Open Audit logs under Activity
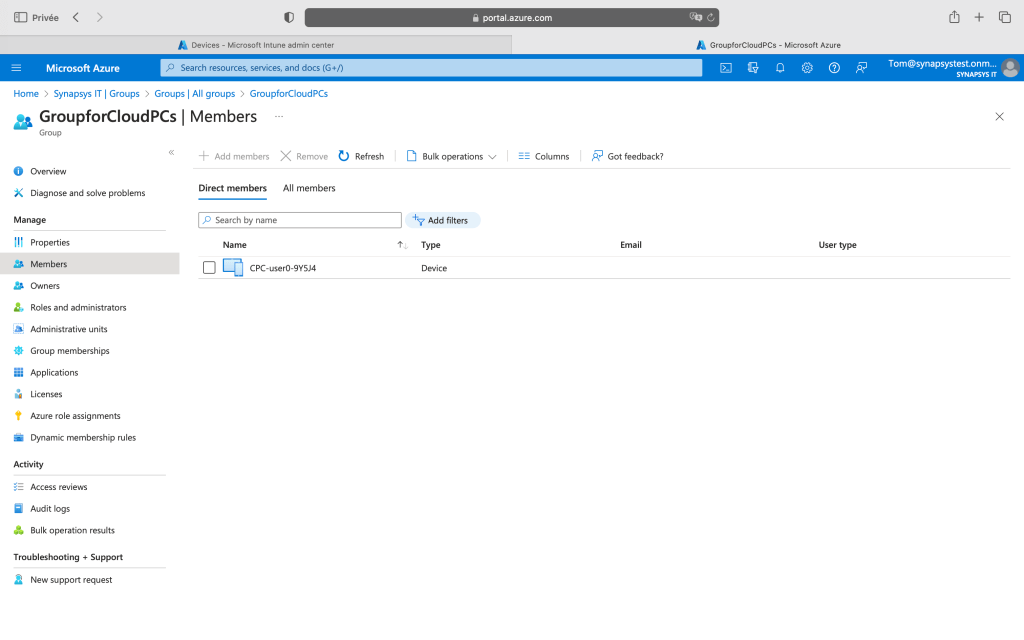 [50, 509]
